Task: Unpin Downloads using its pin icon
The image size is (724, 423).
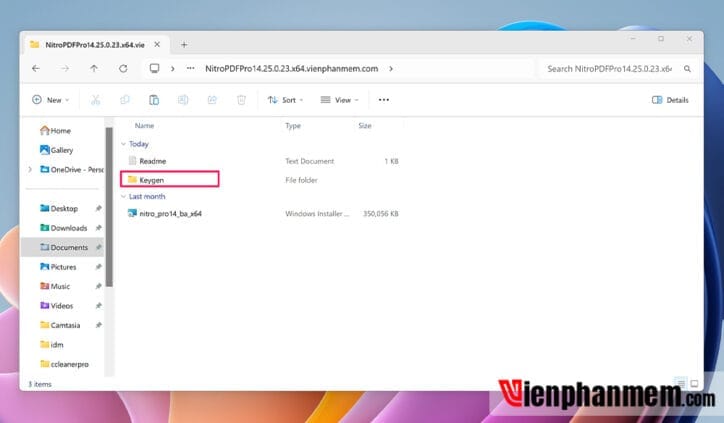Action: (x=98, y=228)
